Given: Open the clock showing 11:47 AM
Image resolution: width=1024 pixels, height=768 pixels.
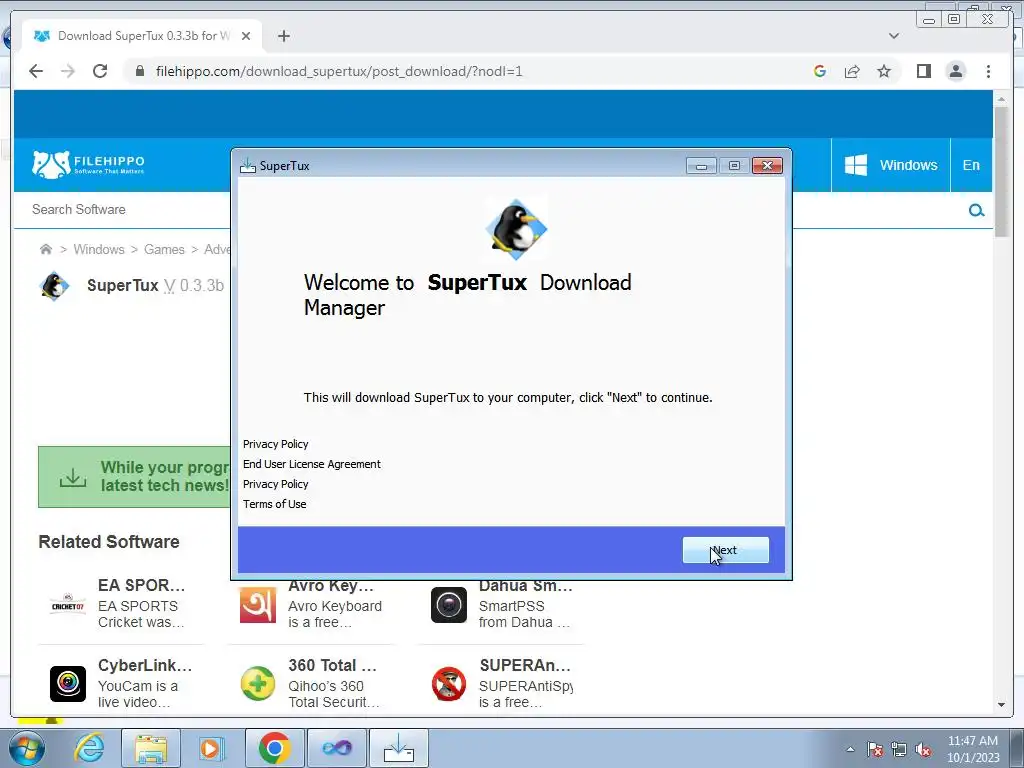Looking at the screenshot, I should [x=973, y=749].
